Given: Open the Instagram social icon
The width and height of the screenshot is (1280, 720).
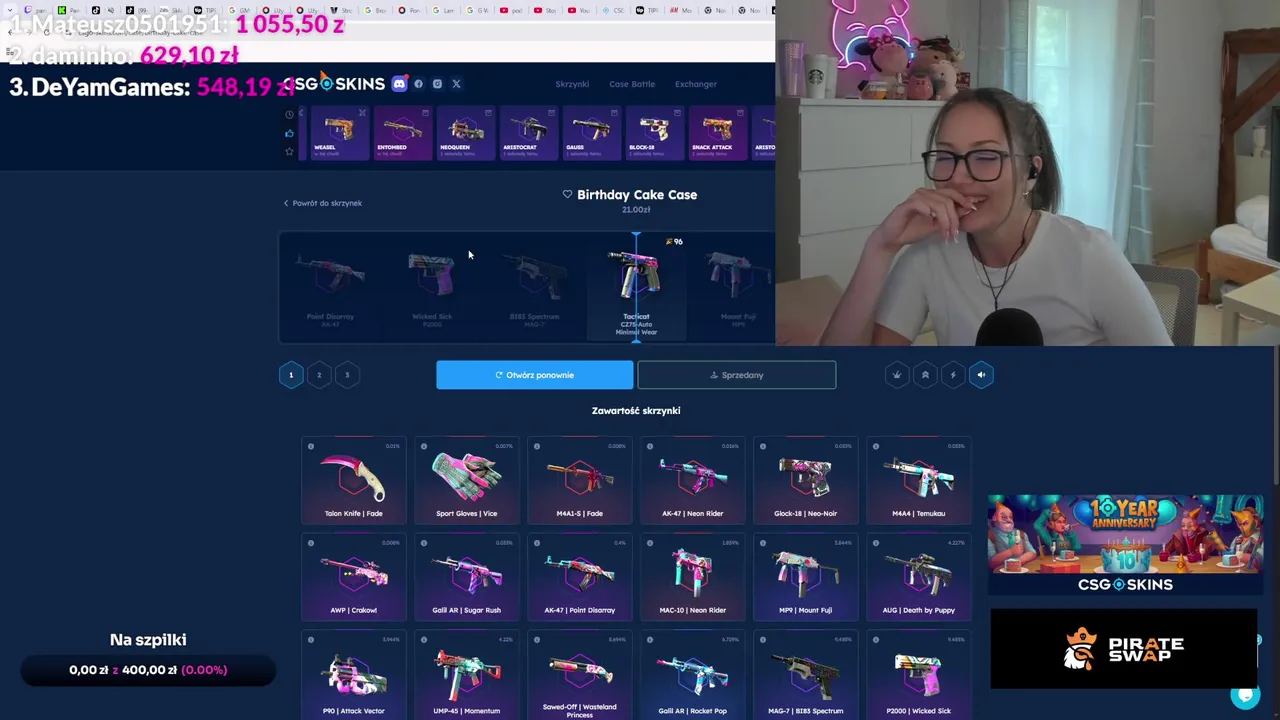Looking at the screenshot, I should tap(437, 84).
